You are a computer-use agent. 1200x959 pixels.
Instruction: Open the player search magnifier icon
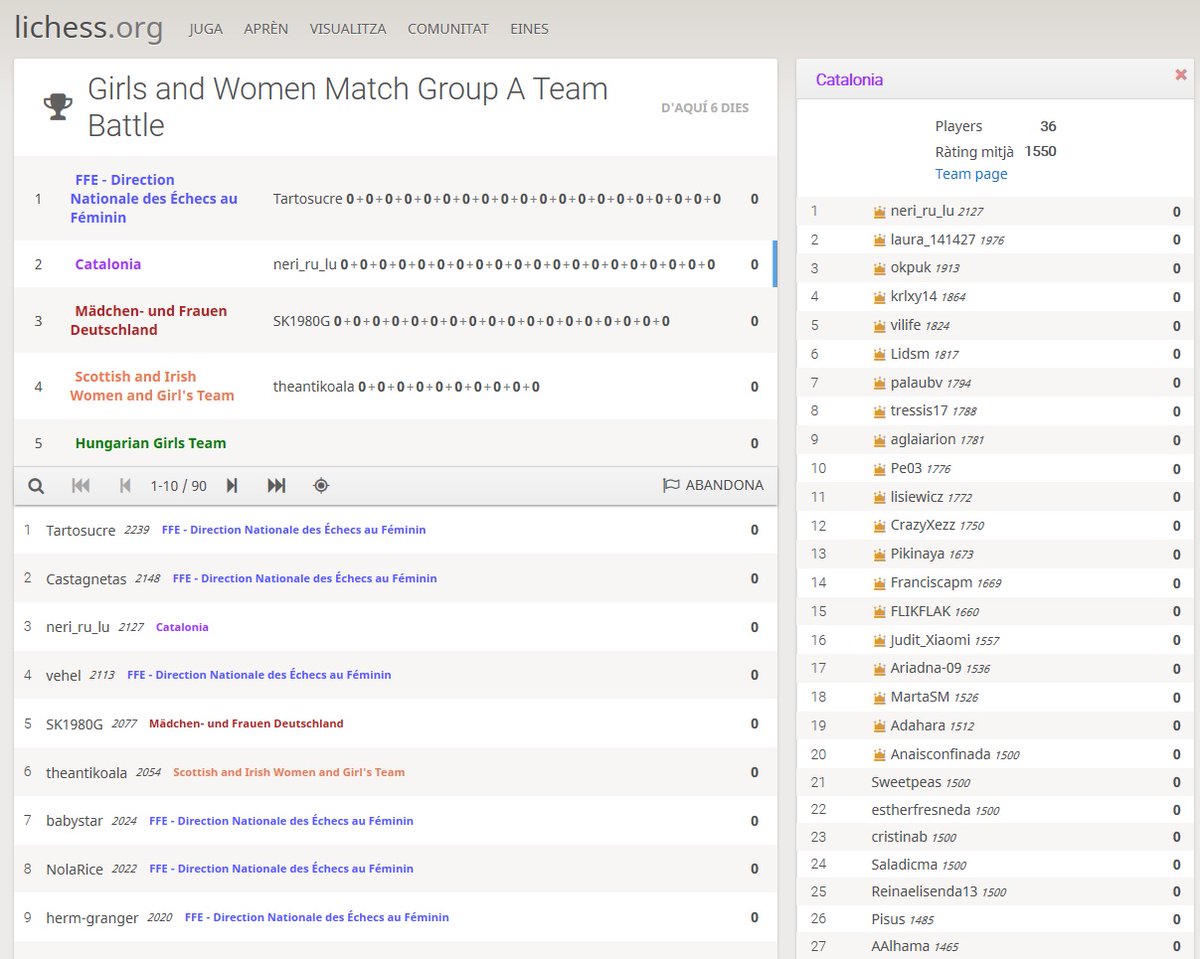click(x=36, y=485)
